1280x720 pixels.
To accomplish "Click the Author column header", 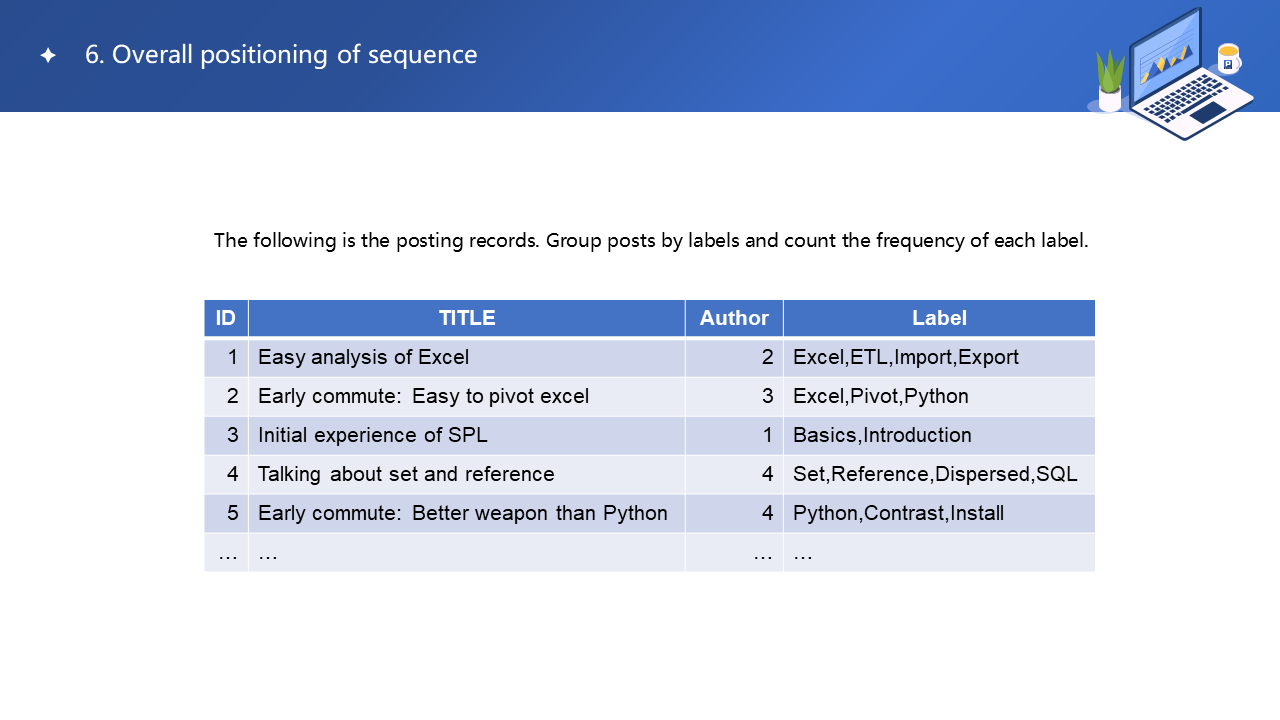I will (x=734, y=318).
